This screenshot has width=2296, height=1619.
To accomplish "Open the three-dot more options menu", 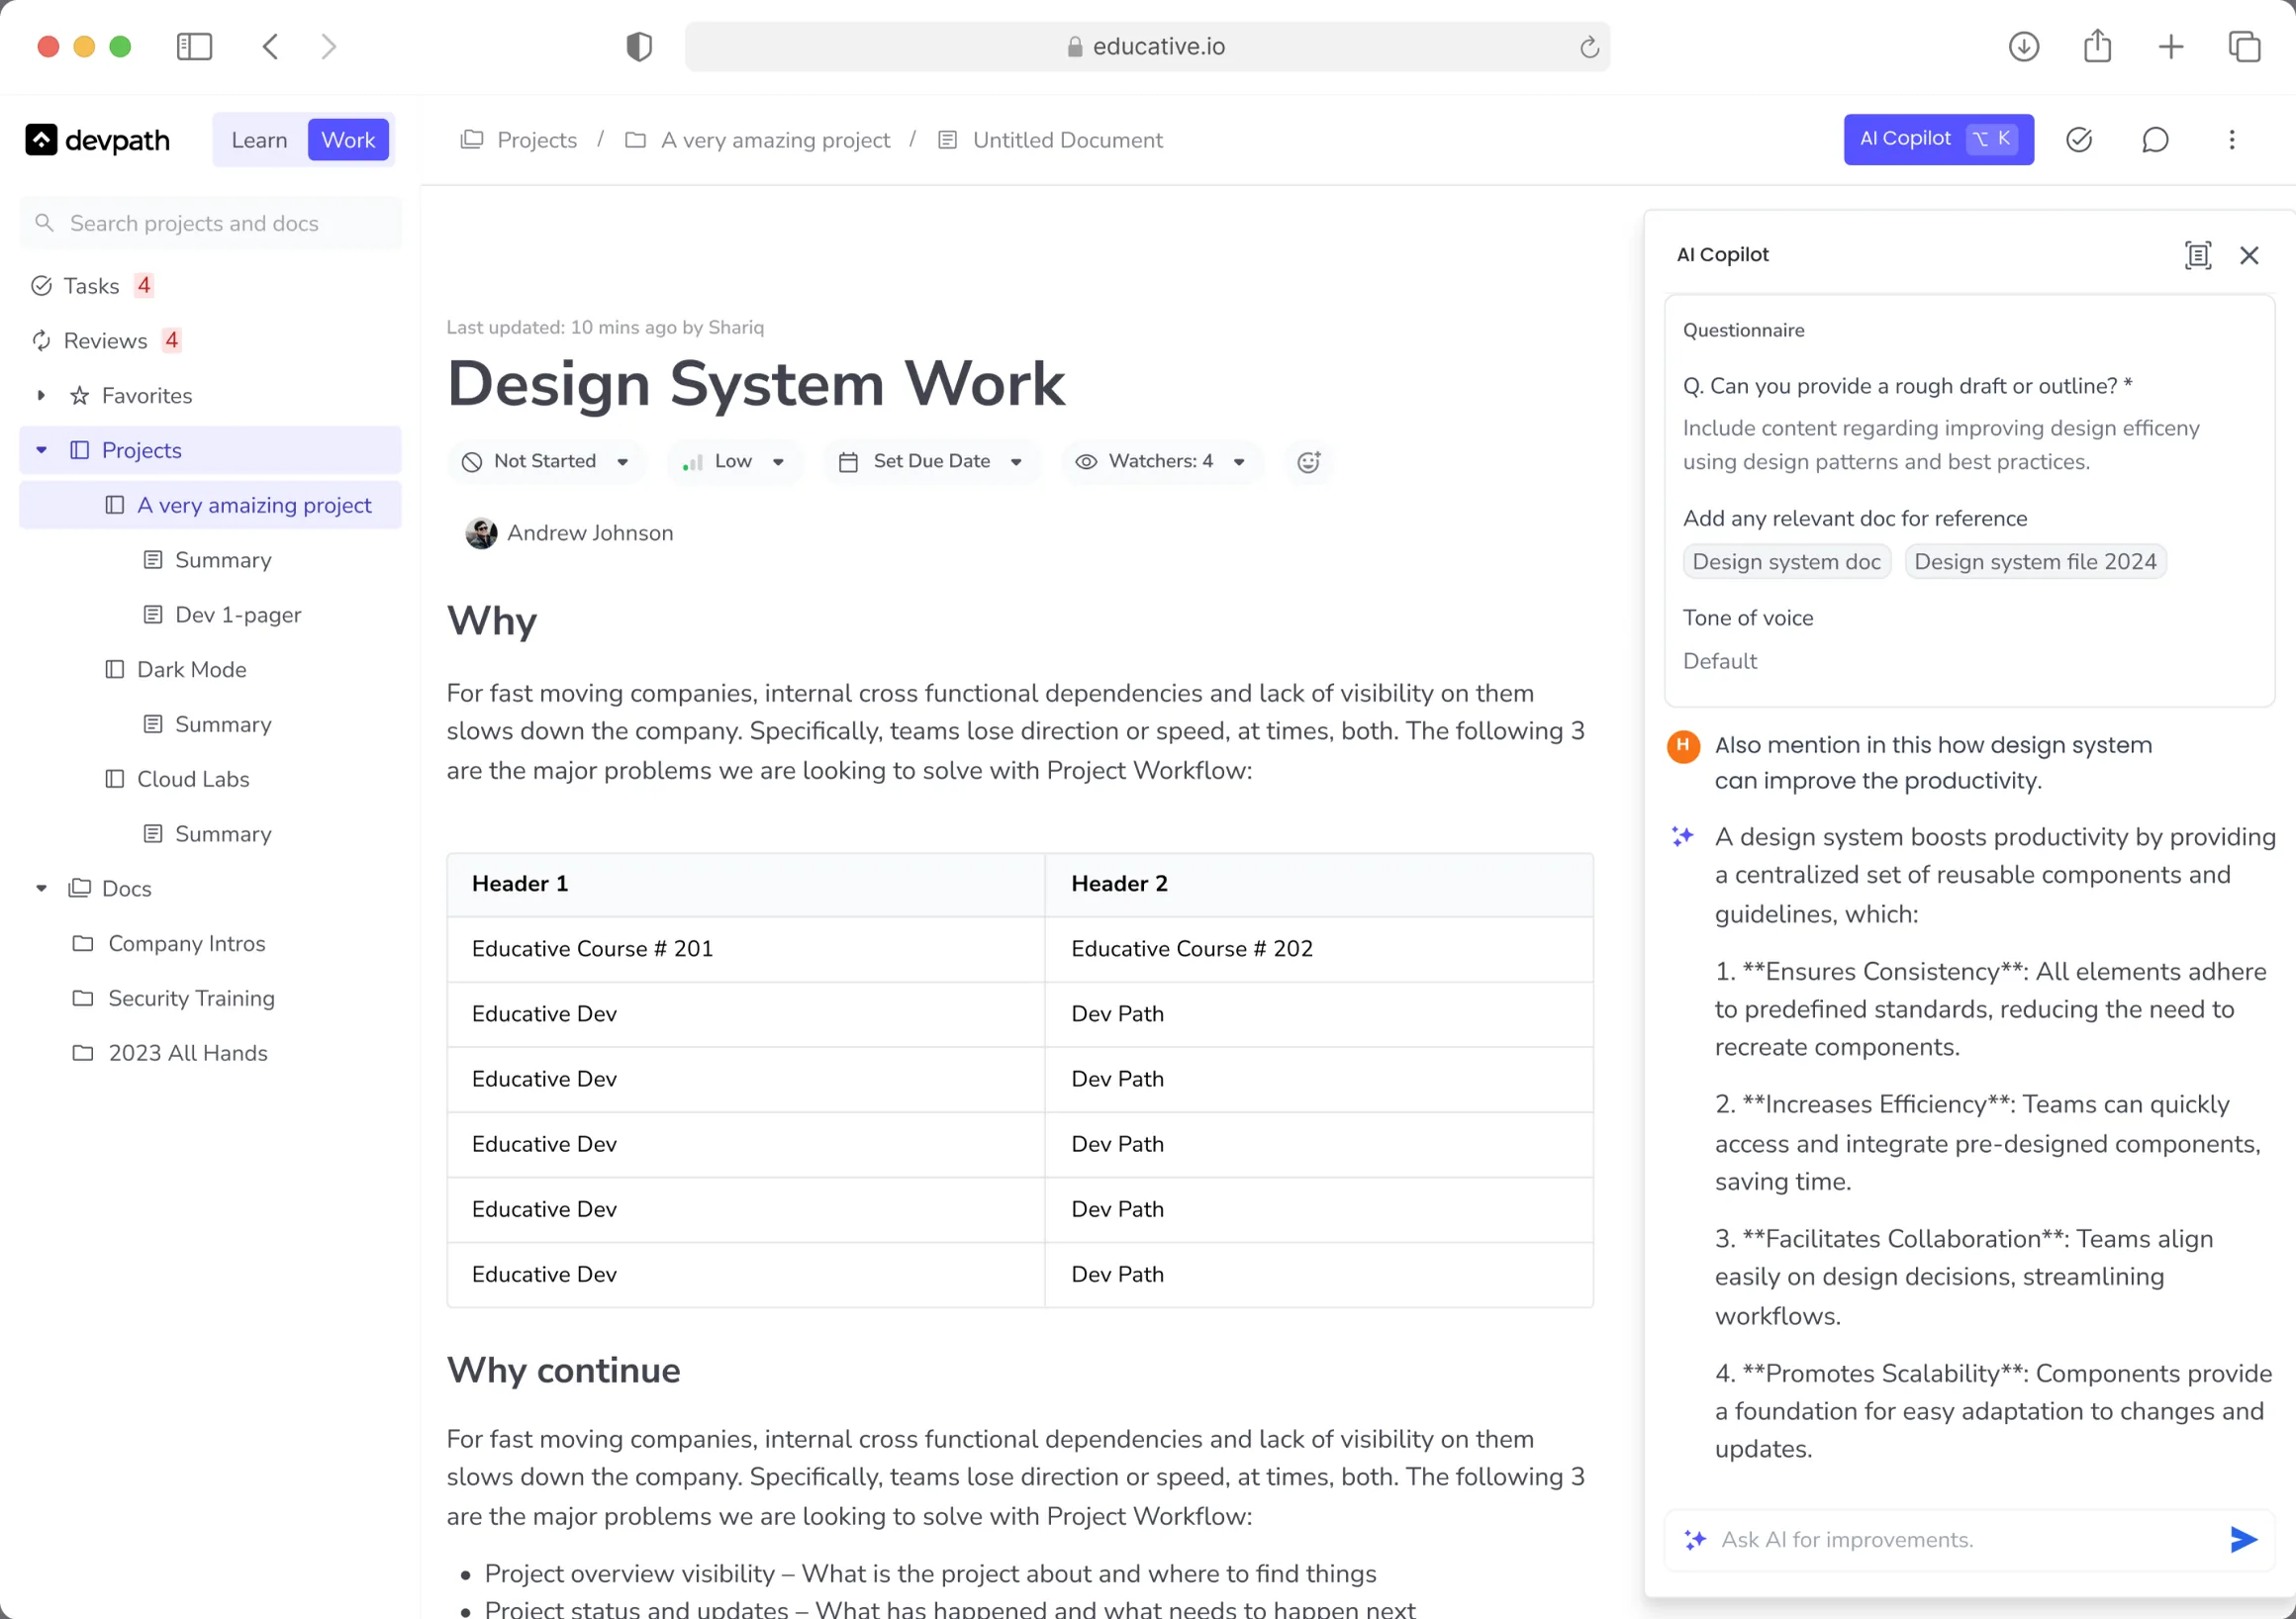I will point(2231,140).
